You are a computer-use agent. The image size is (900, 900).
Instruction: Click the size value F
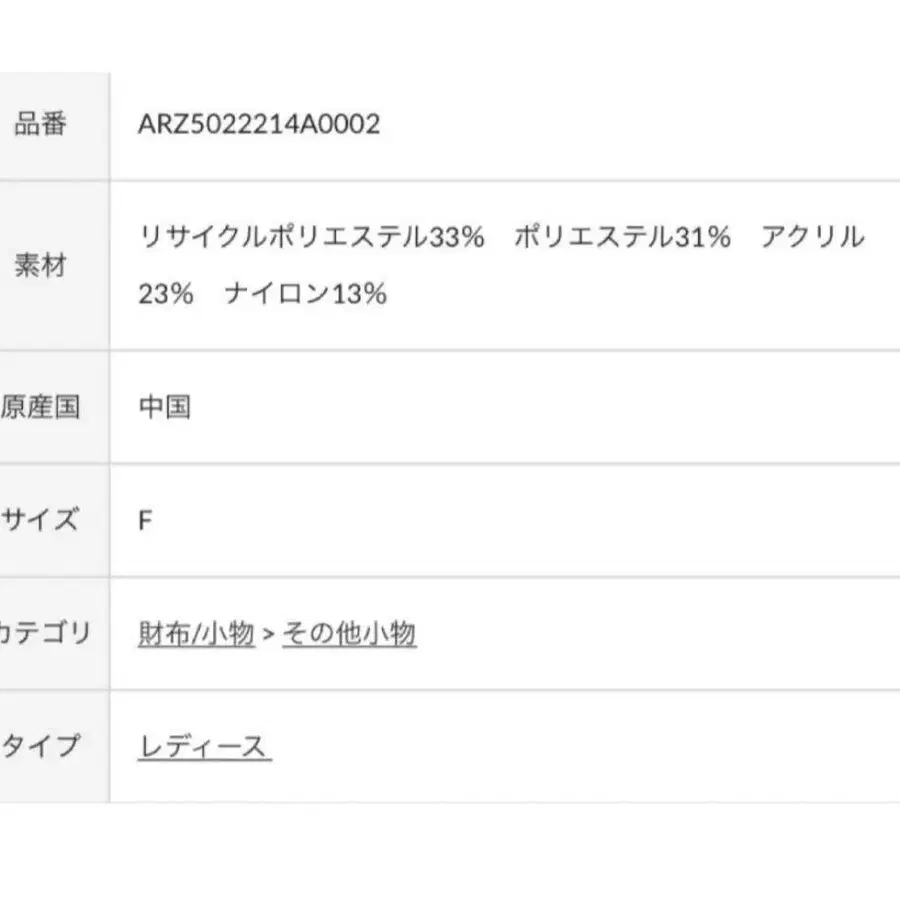(145, 521)
